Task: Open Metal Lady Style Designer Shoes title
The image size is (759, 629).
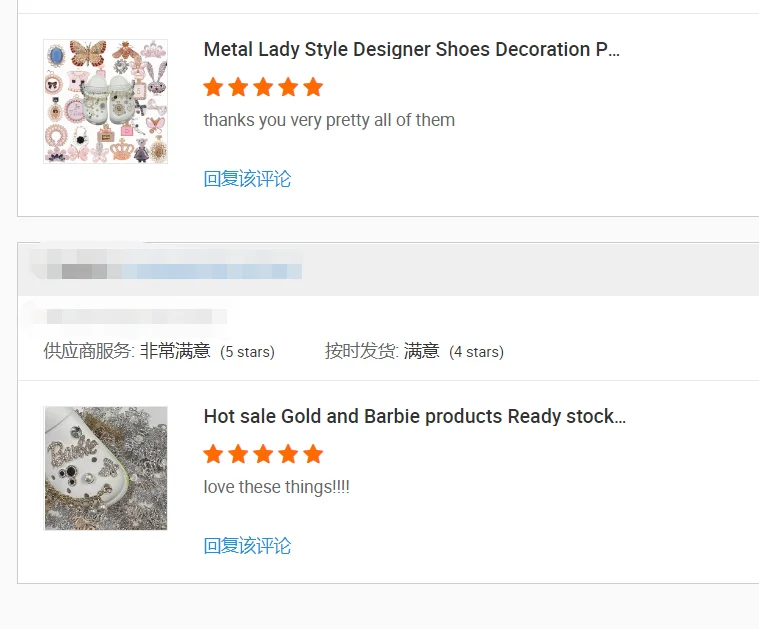Action: (411, 49)
